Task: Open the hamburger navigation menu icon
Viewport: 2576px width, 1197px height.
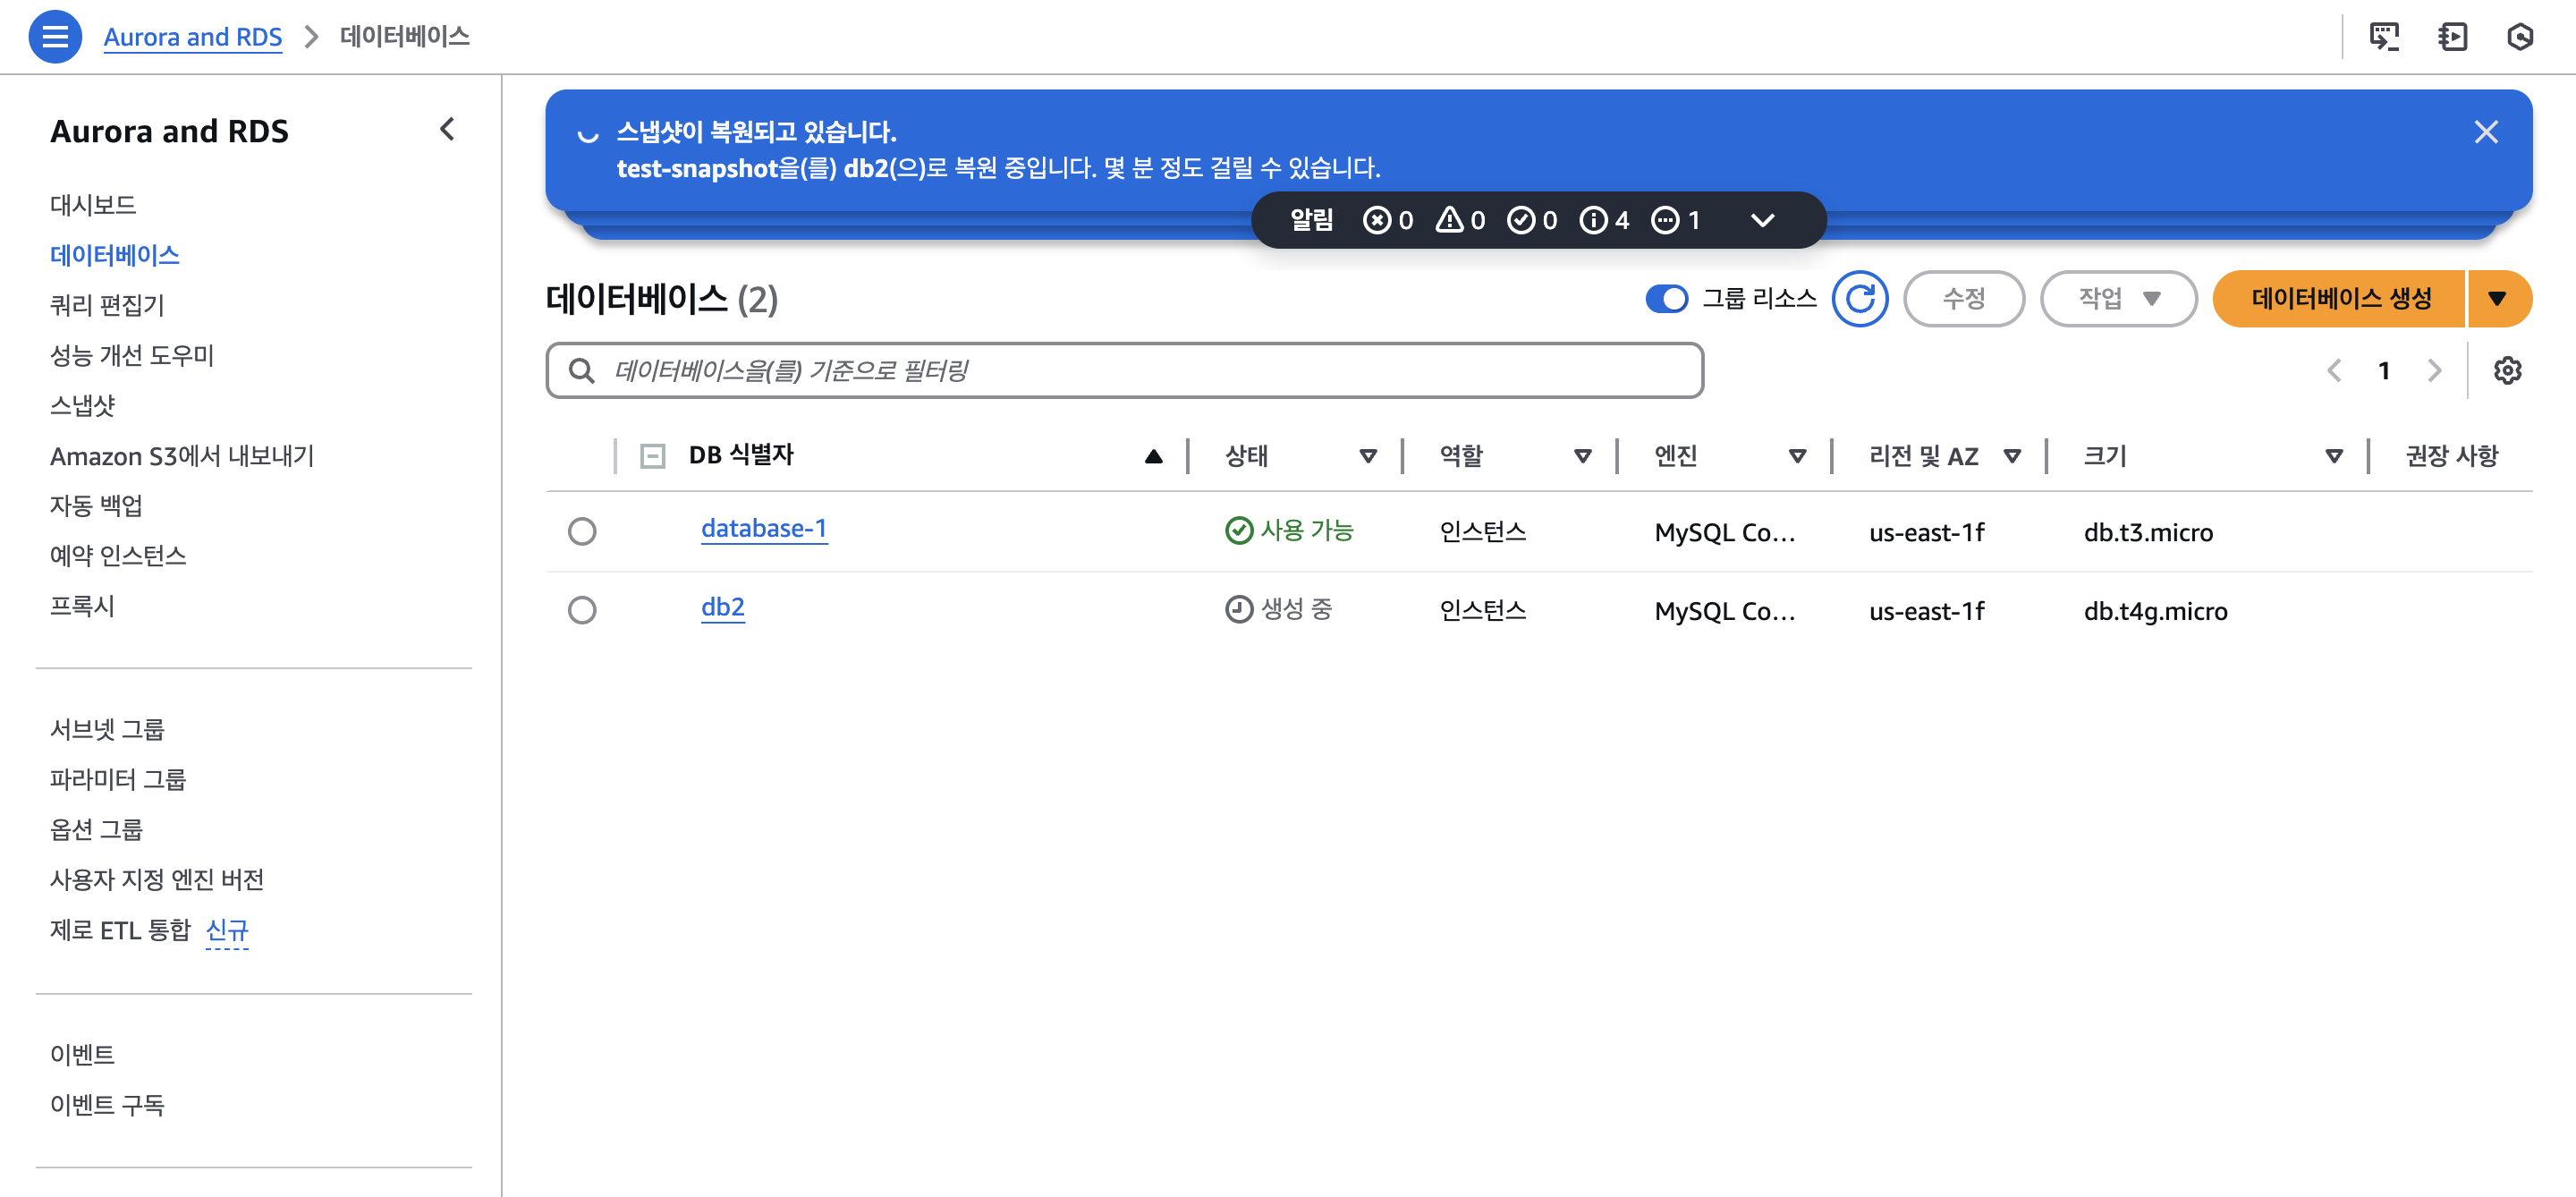Action: 55,37
